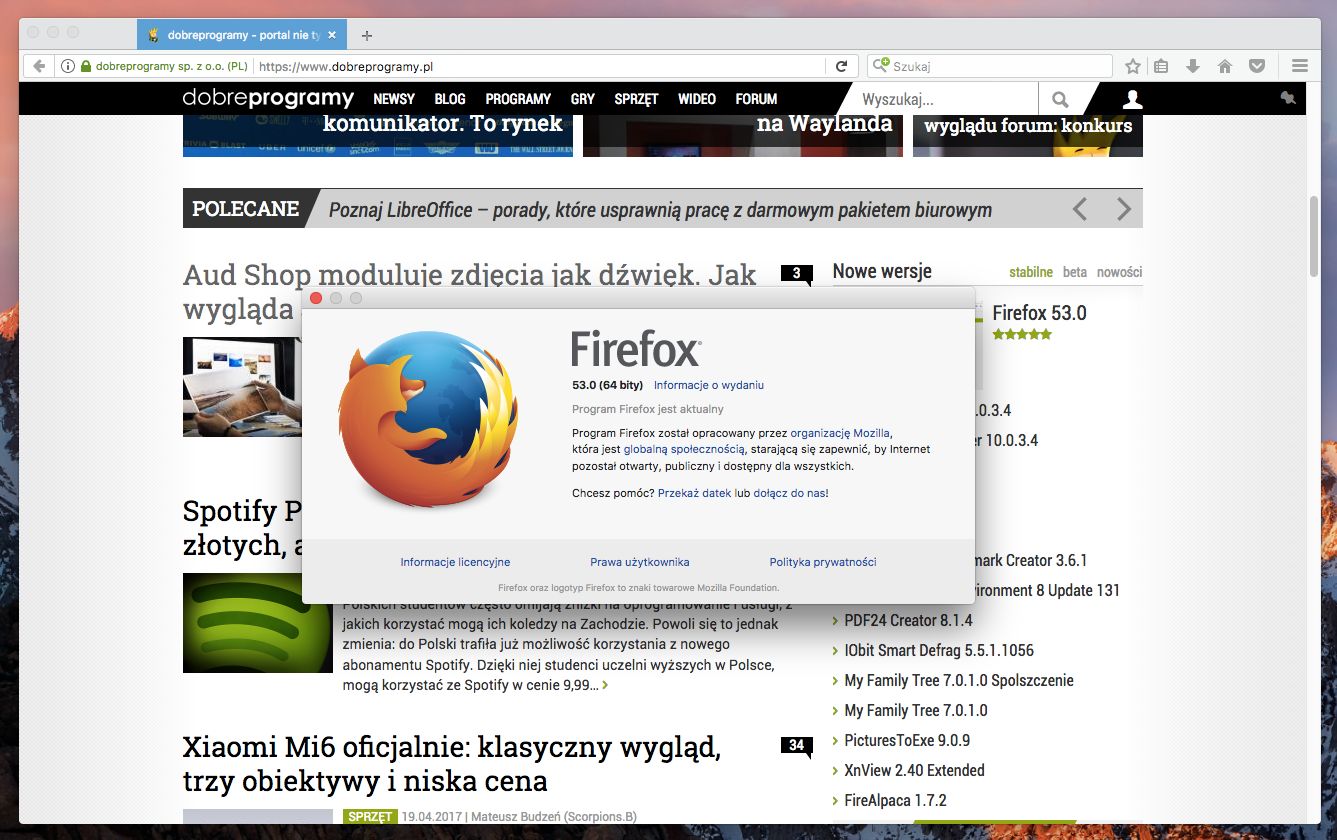Switch to beta versions tab
1337x840 pixels.
pos(1075,272)
